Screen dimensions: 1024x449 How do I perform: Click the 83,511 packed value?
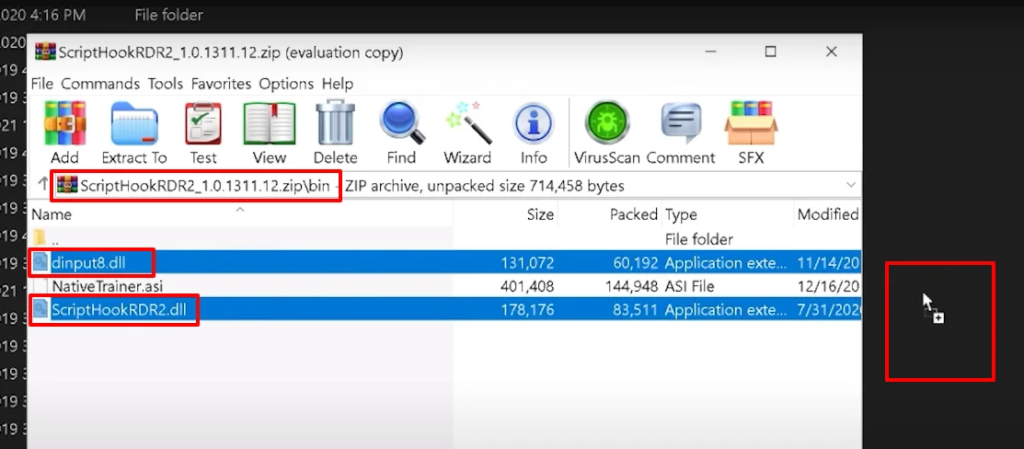[635, 309]
